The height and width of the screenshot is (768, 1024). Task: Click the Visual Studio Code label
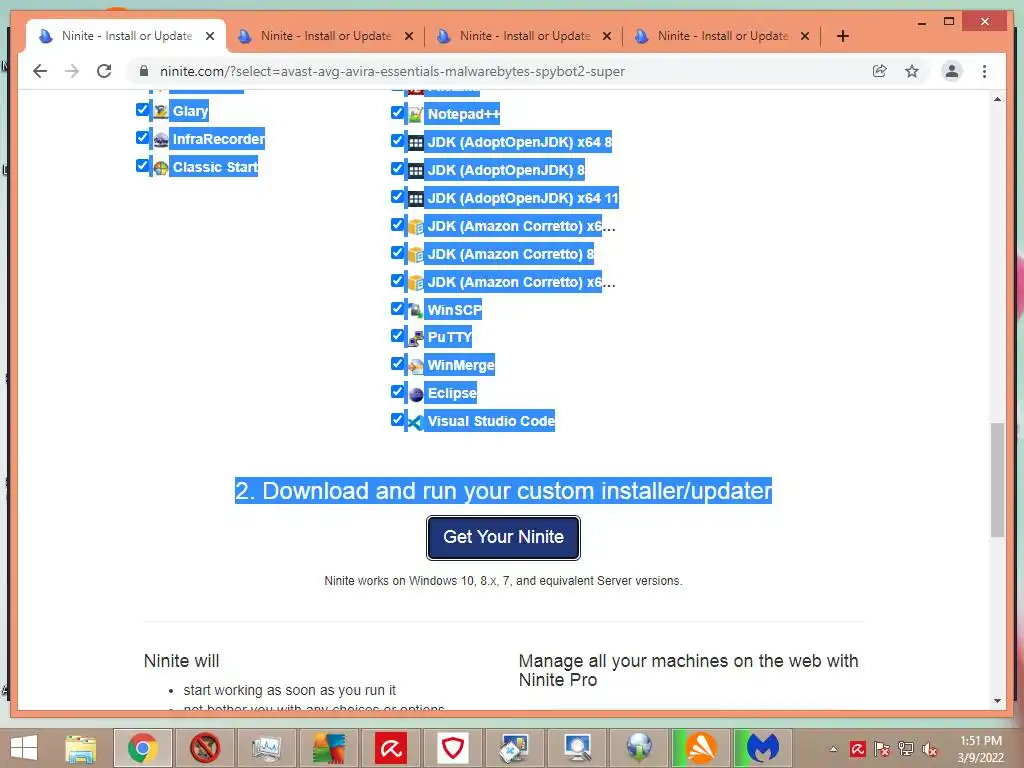(490, 421)
